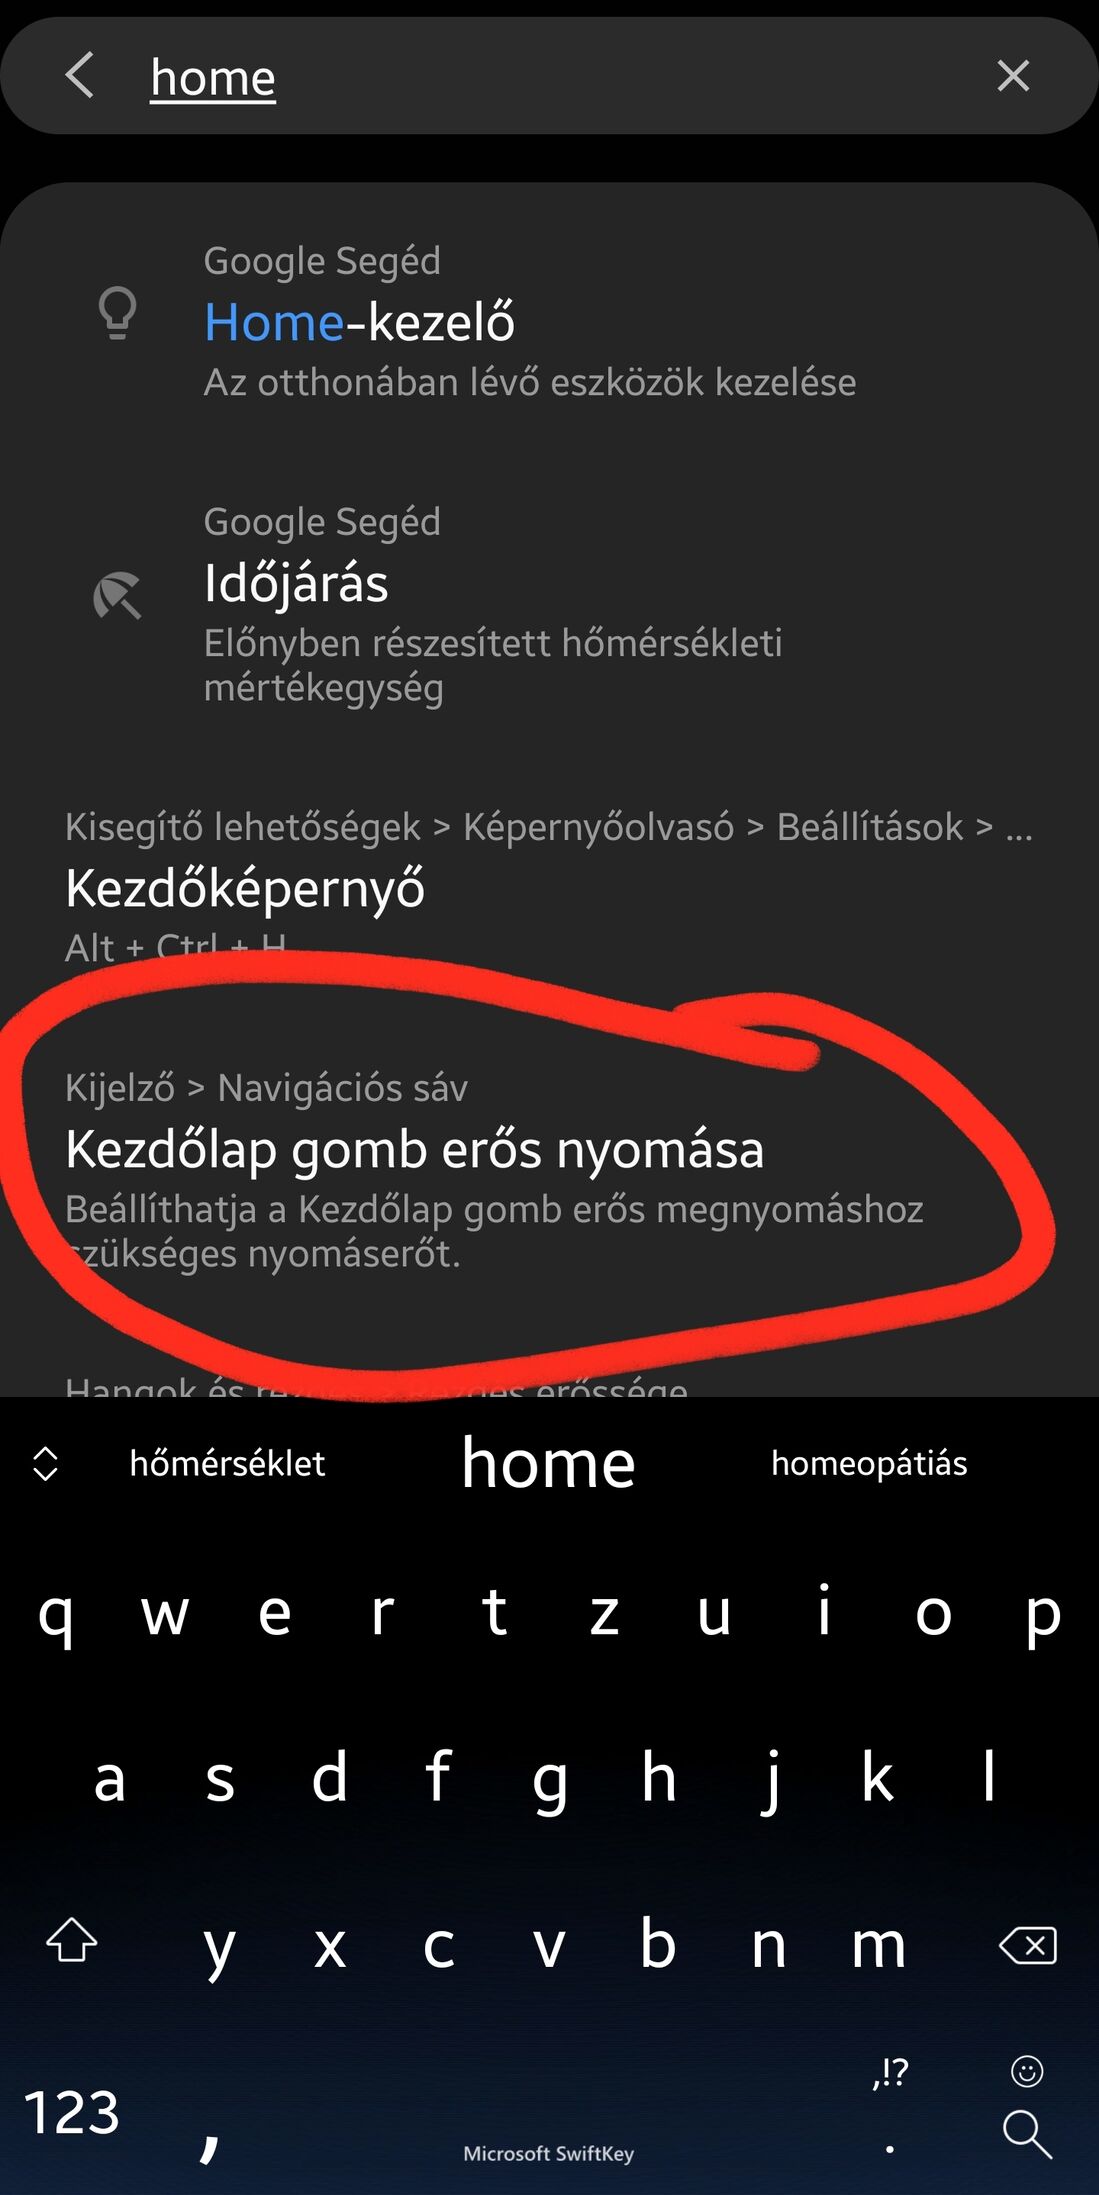Viewport: 1099px width, 2195px height.
Task: Tap the magnifier search key on keyboard
Action: 1027,2135
